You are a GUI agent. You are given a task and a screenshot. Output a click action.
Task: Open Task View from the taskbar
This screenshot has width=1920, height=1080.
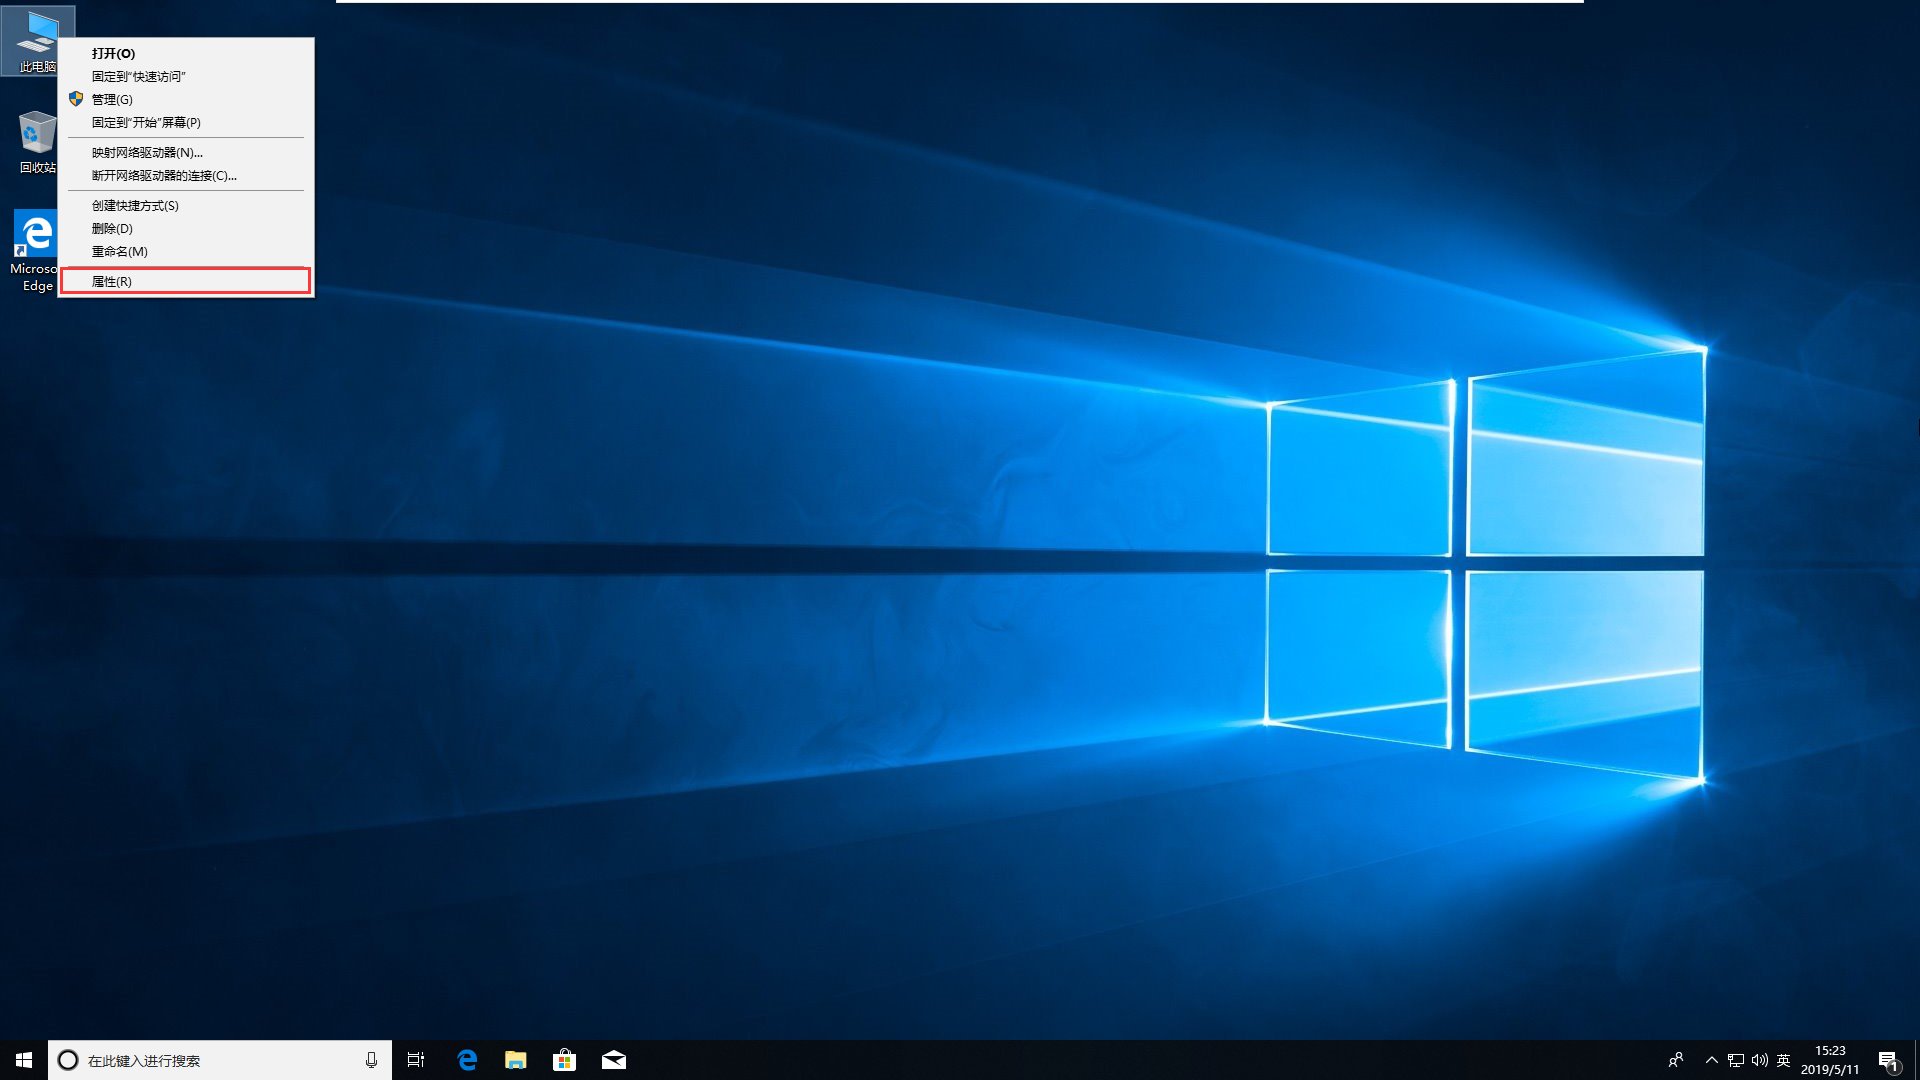pyautogui.click(x=416, y=1060)
